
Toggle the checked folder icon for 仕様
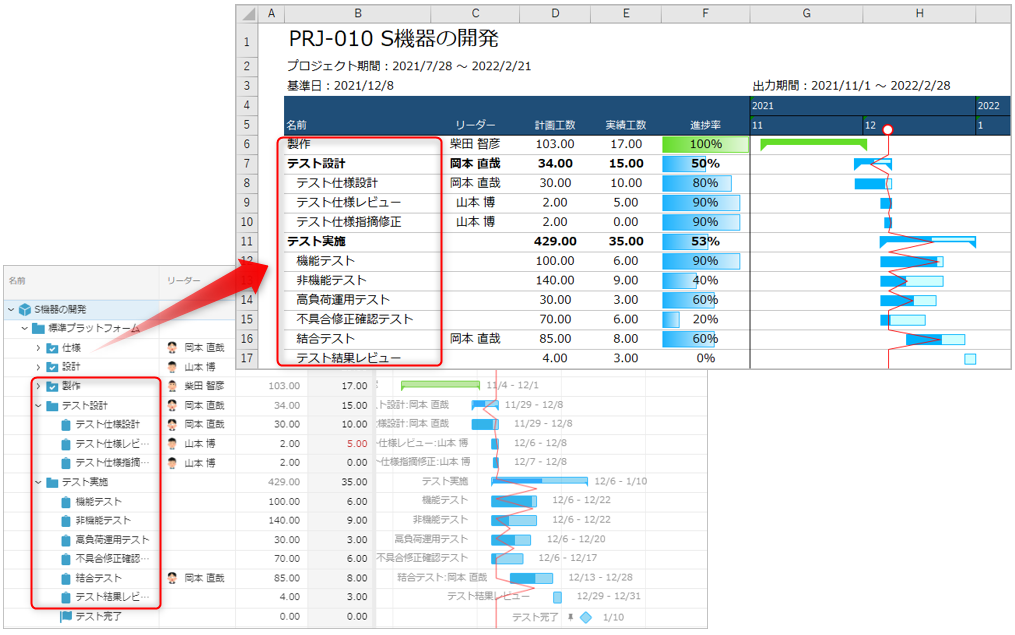pyautogui.click(x=52, y=348)
